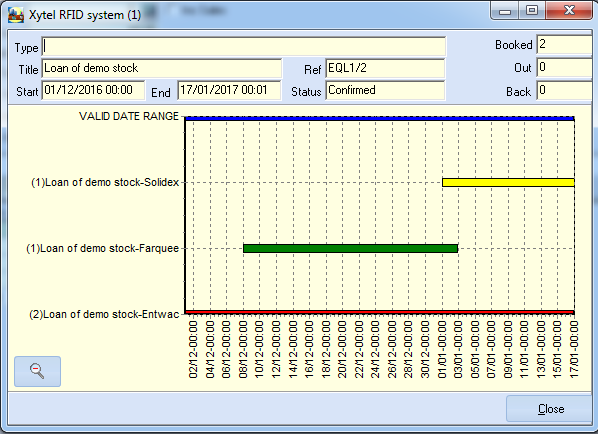
Task: Click the Start date field
Action: point(93,90)
